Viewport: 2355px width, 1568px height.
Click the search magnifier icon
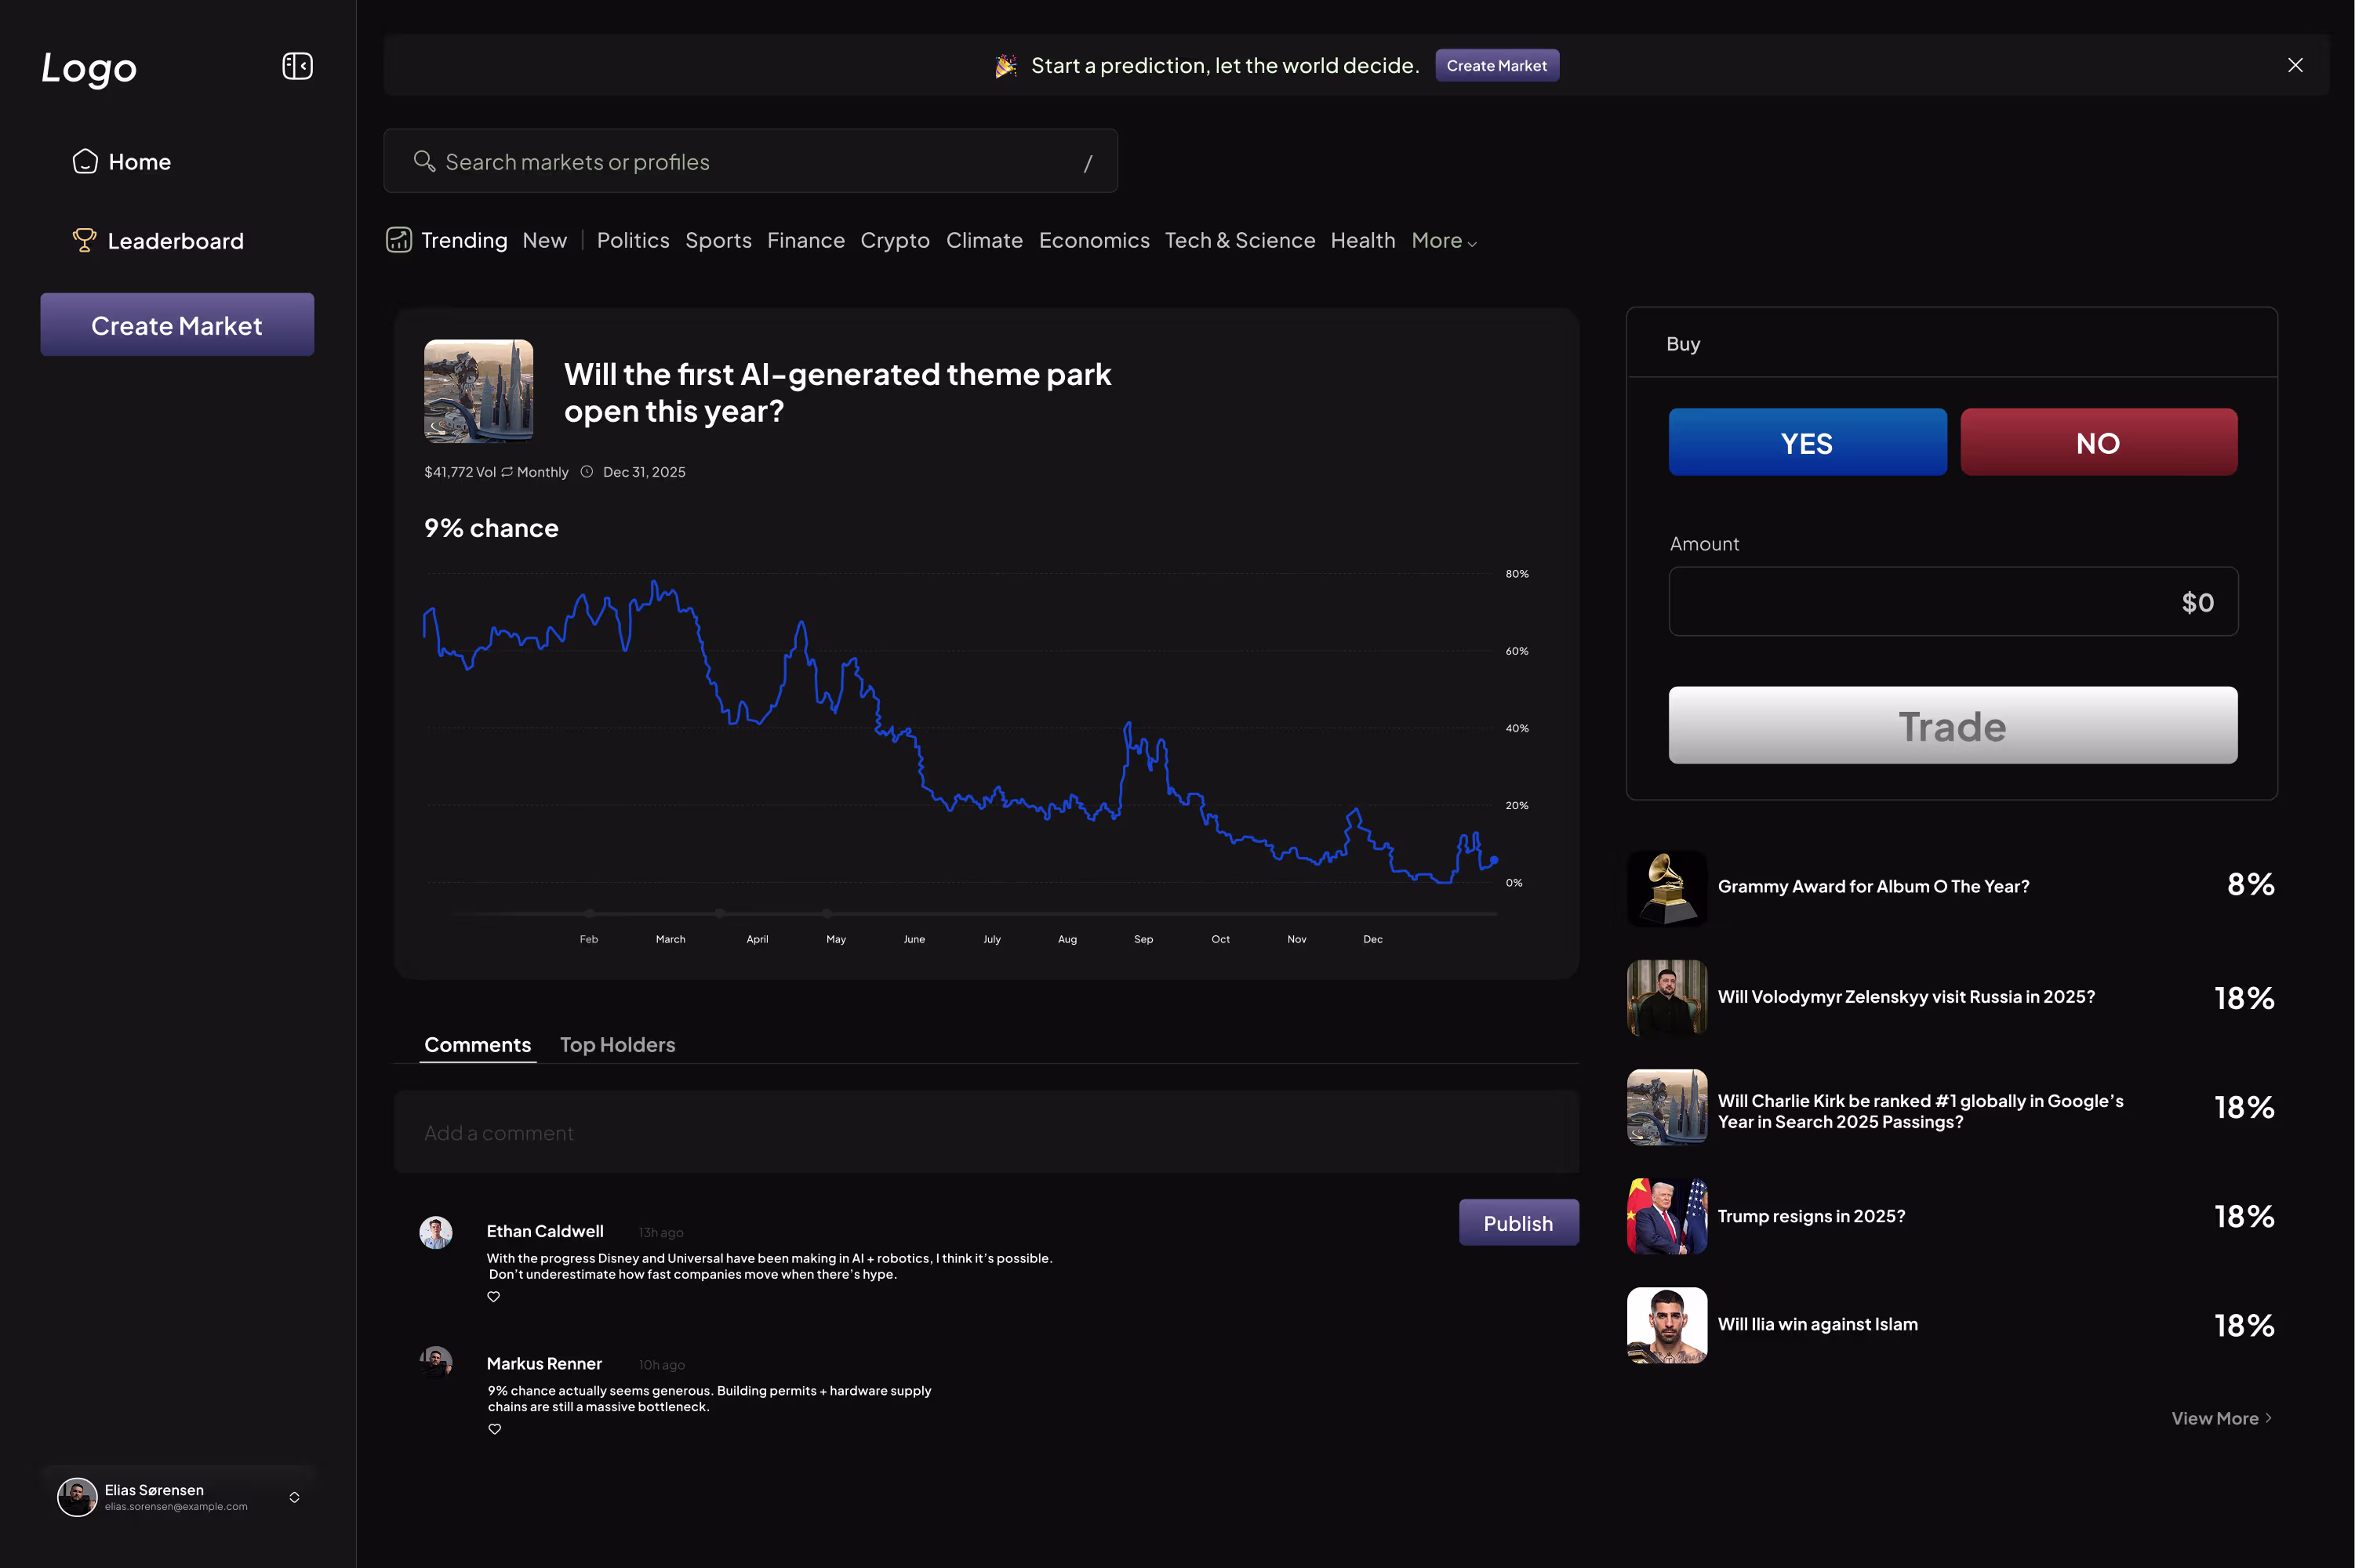[x=424, y=161]
